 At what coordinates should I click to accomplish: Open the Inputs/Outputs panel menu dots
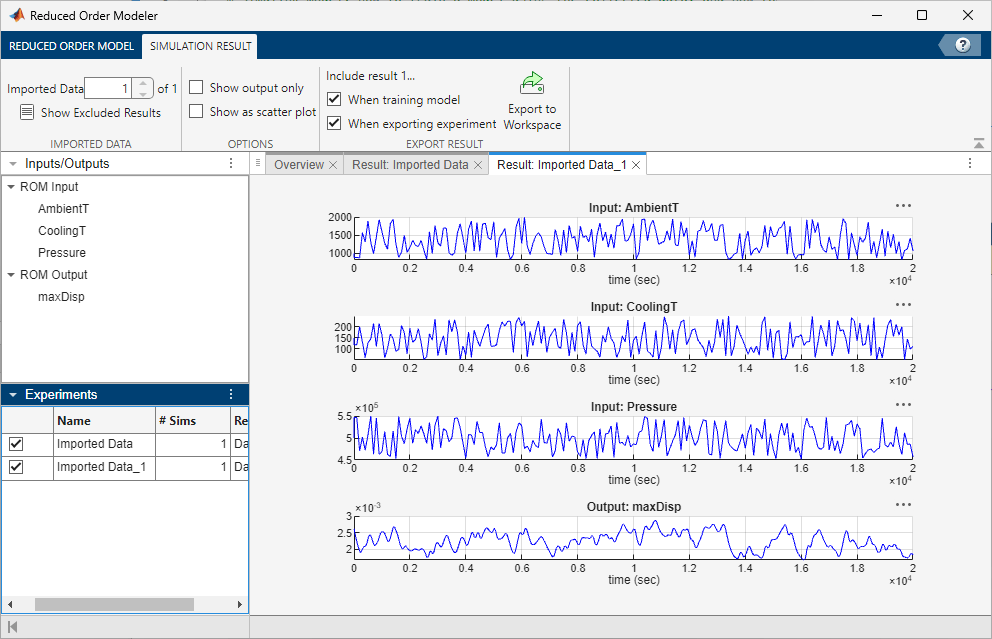coord(231,162)
